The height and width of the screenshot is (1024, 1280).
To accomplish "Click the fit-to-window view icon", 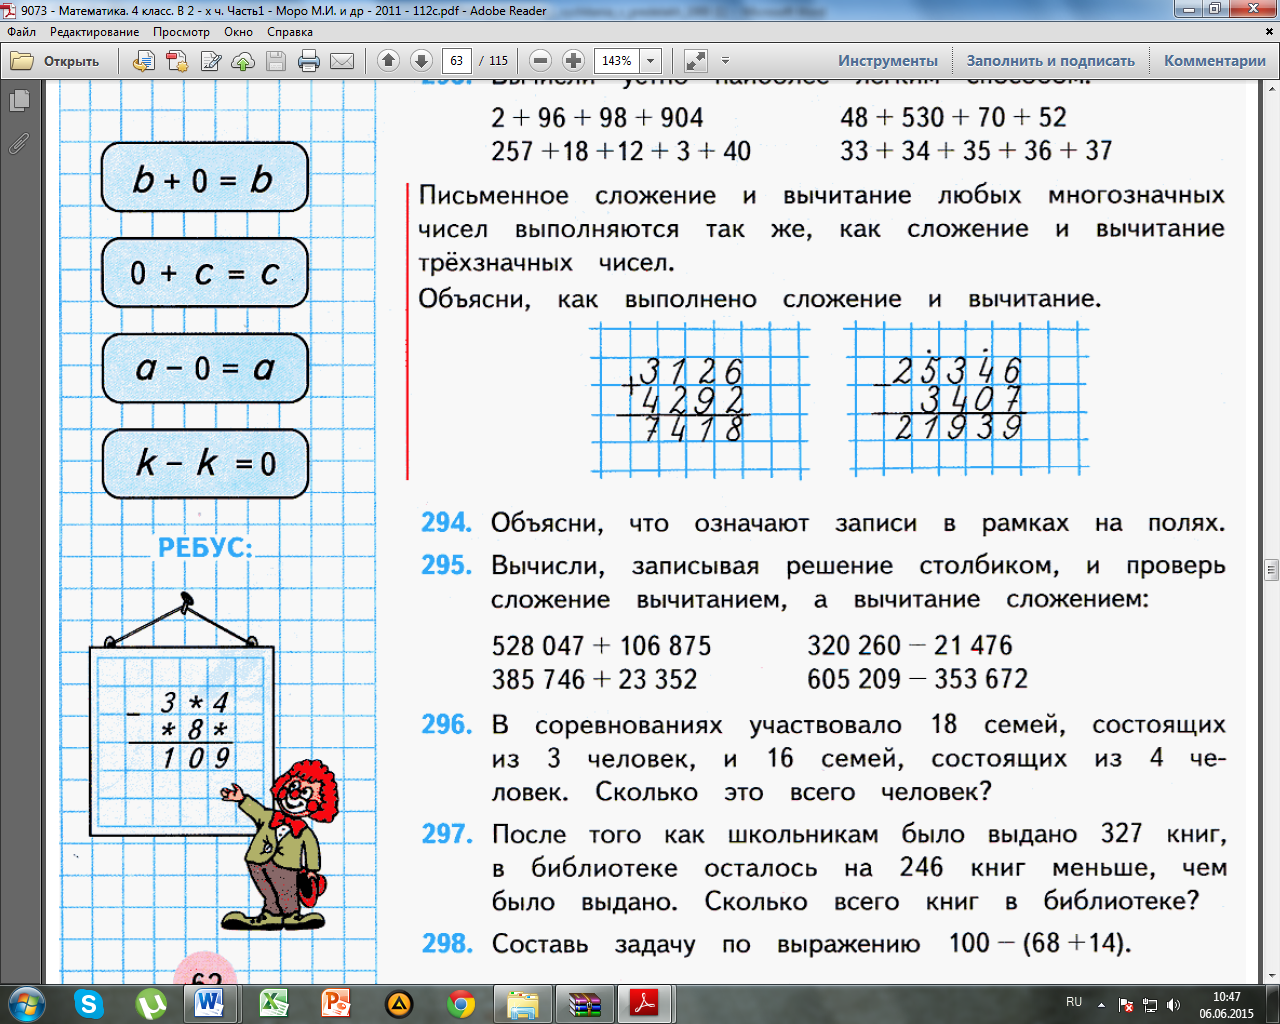I will pyautogui.click(x=695, y=61).
